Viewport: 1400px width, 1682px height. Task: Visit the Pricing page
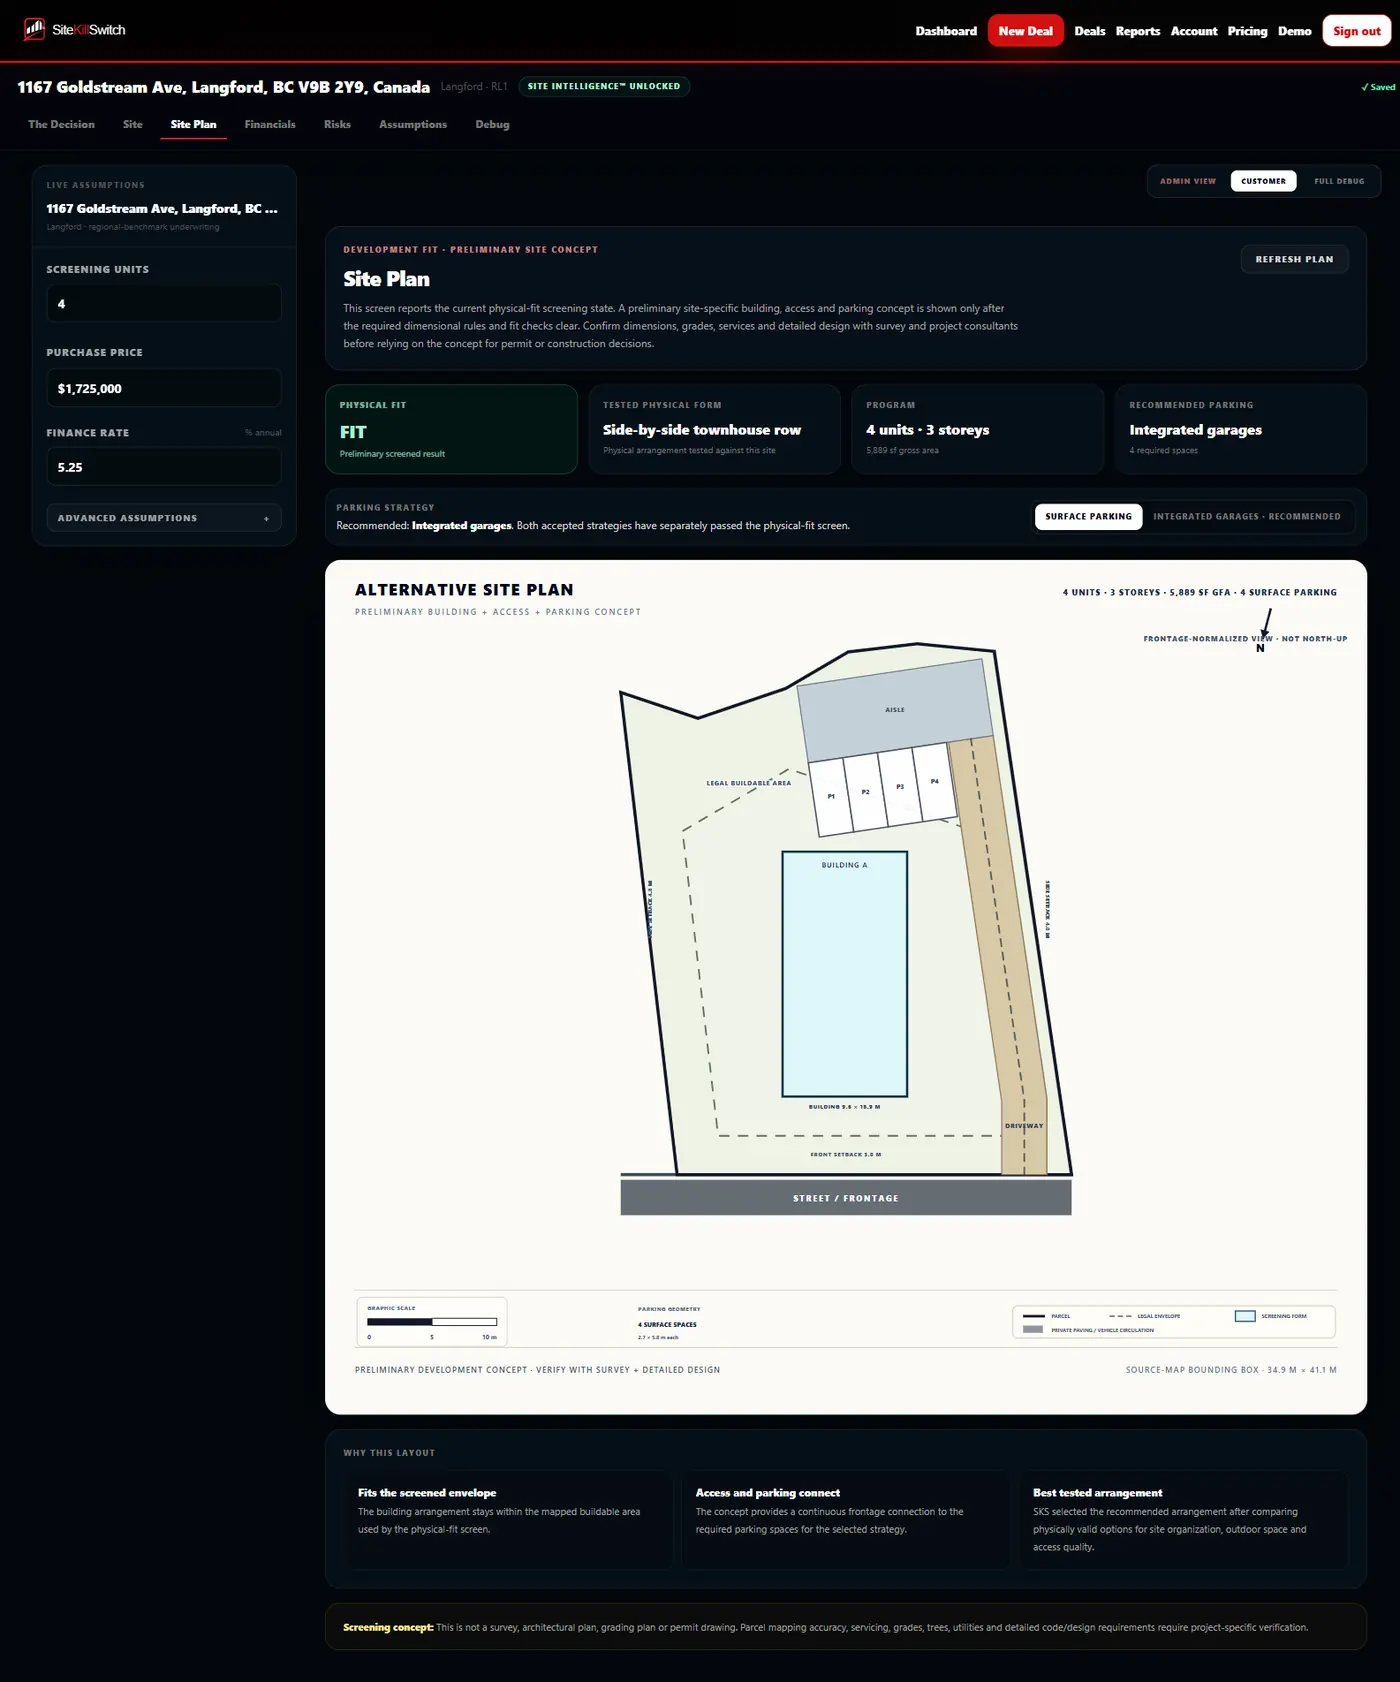(x=1247, y=31)
